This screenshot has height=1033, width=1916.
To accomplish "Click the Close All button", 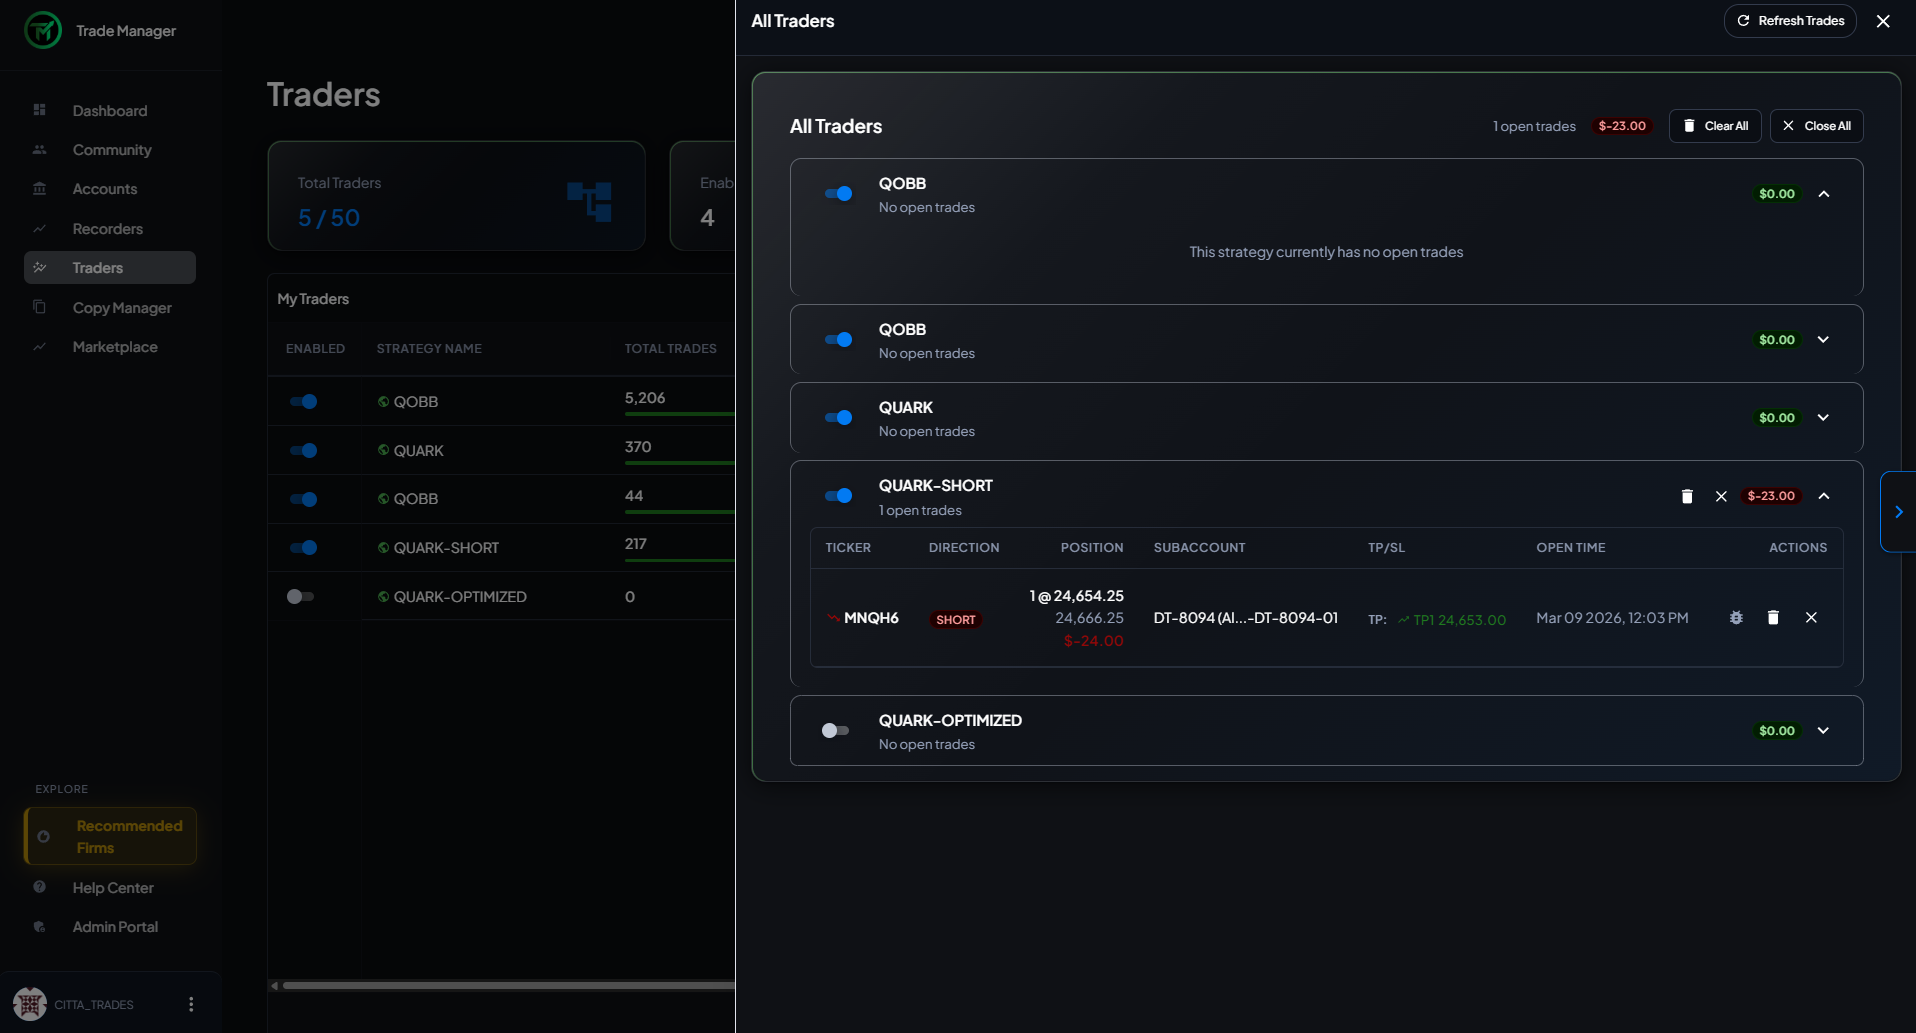I will click(1816, 125).
